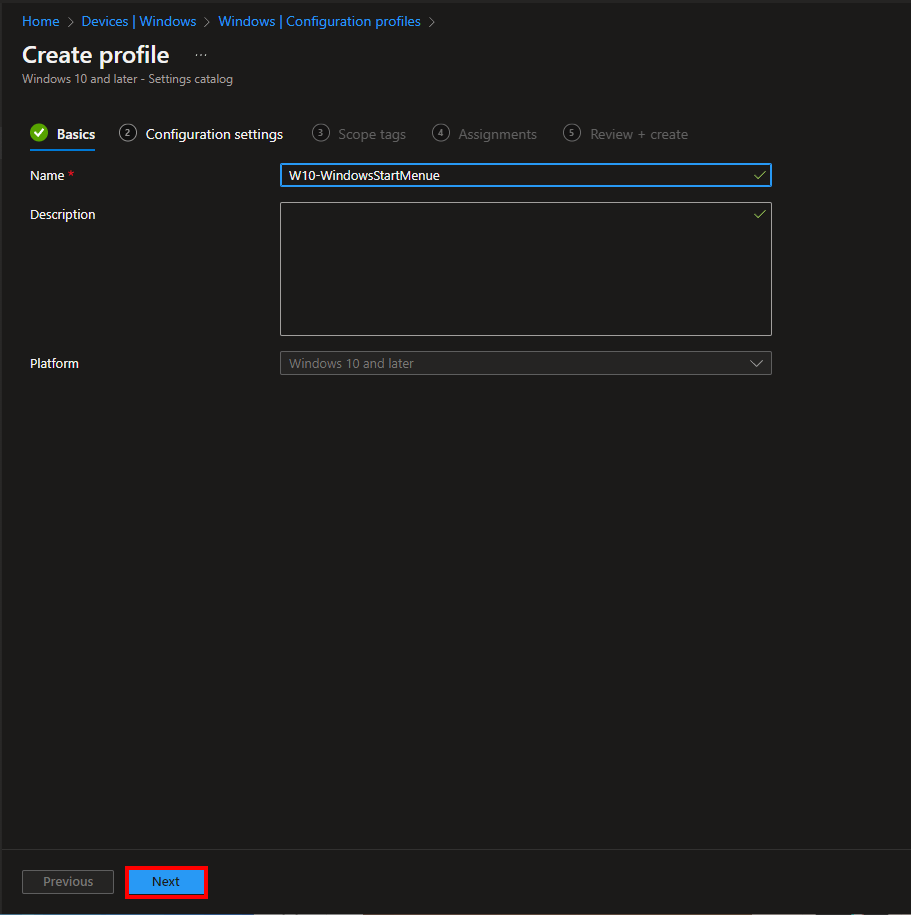Click the step 4 circle icon
Viewport: 911px width, 915px height.
[x=441, y=133]
